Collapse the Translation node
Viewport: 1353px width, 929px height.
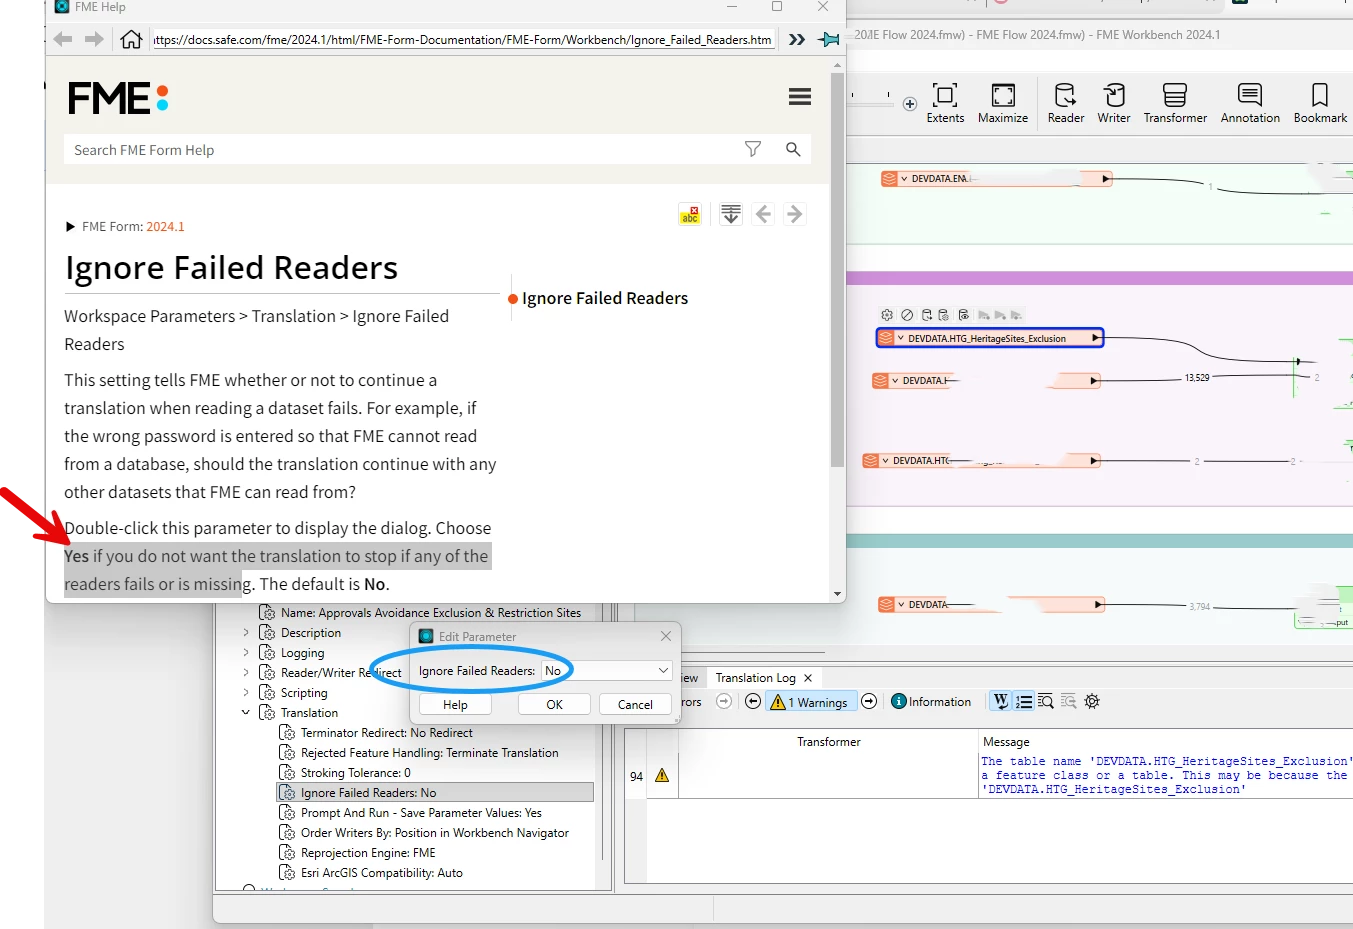click(246, 713)
